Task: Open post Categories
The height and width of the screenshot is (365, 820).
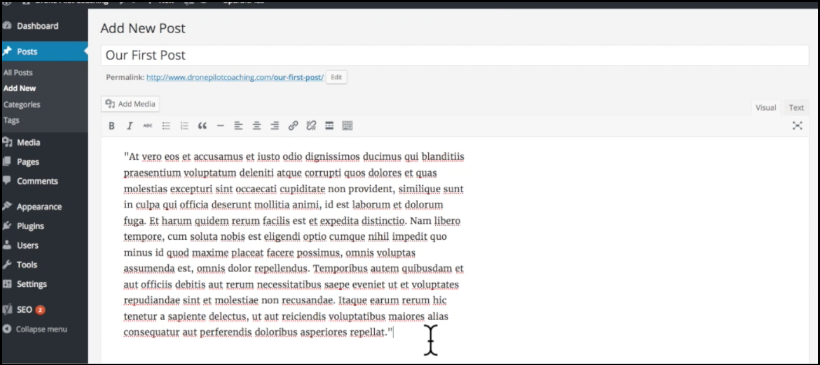Action: [x=21, y=105]
